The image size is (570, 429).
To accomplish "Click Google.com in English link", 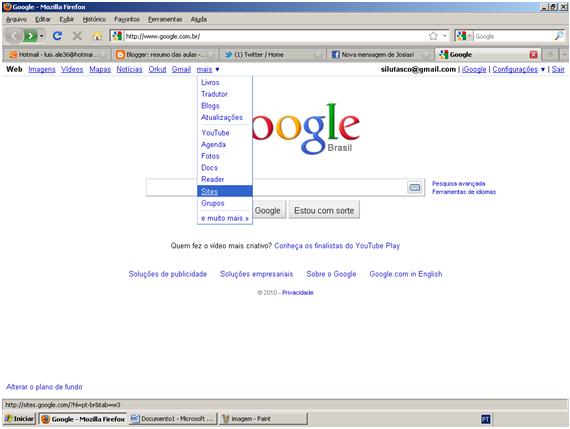I will (406, 274).
